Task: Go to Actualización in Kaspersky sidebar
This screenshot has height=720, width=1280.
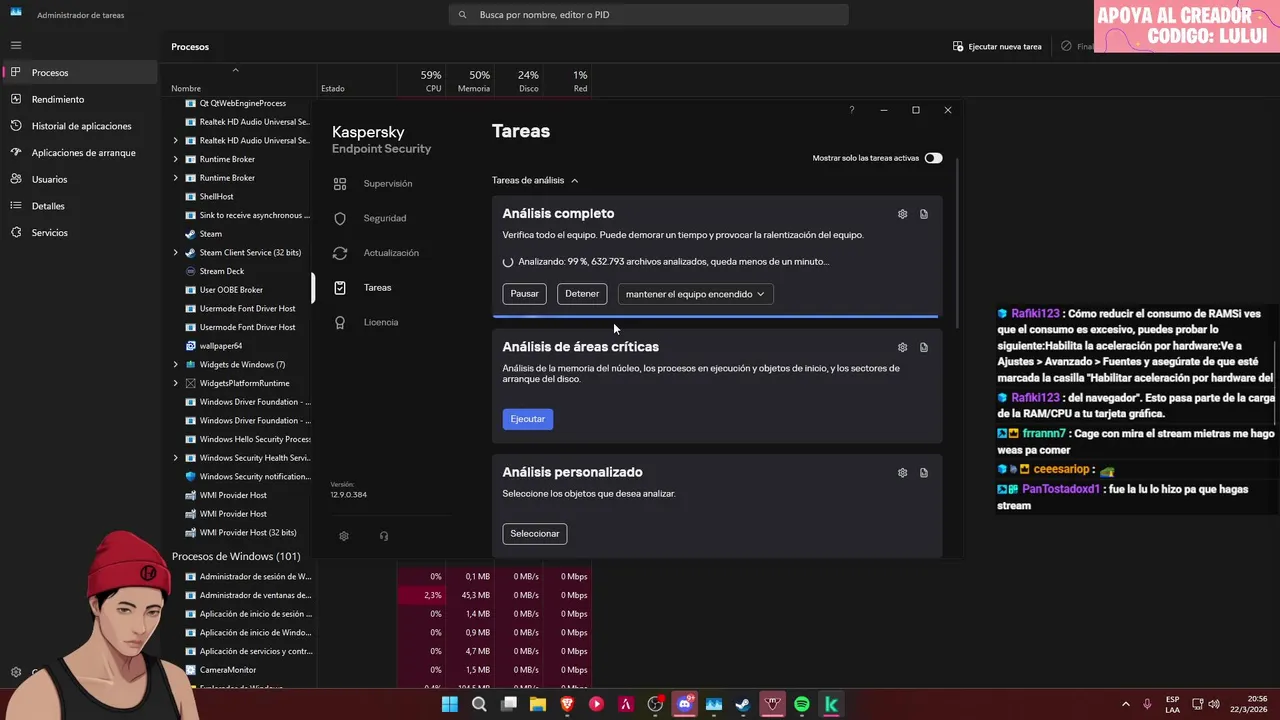Action: coord(391,253)
